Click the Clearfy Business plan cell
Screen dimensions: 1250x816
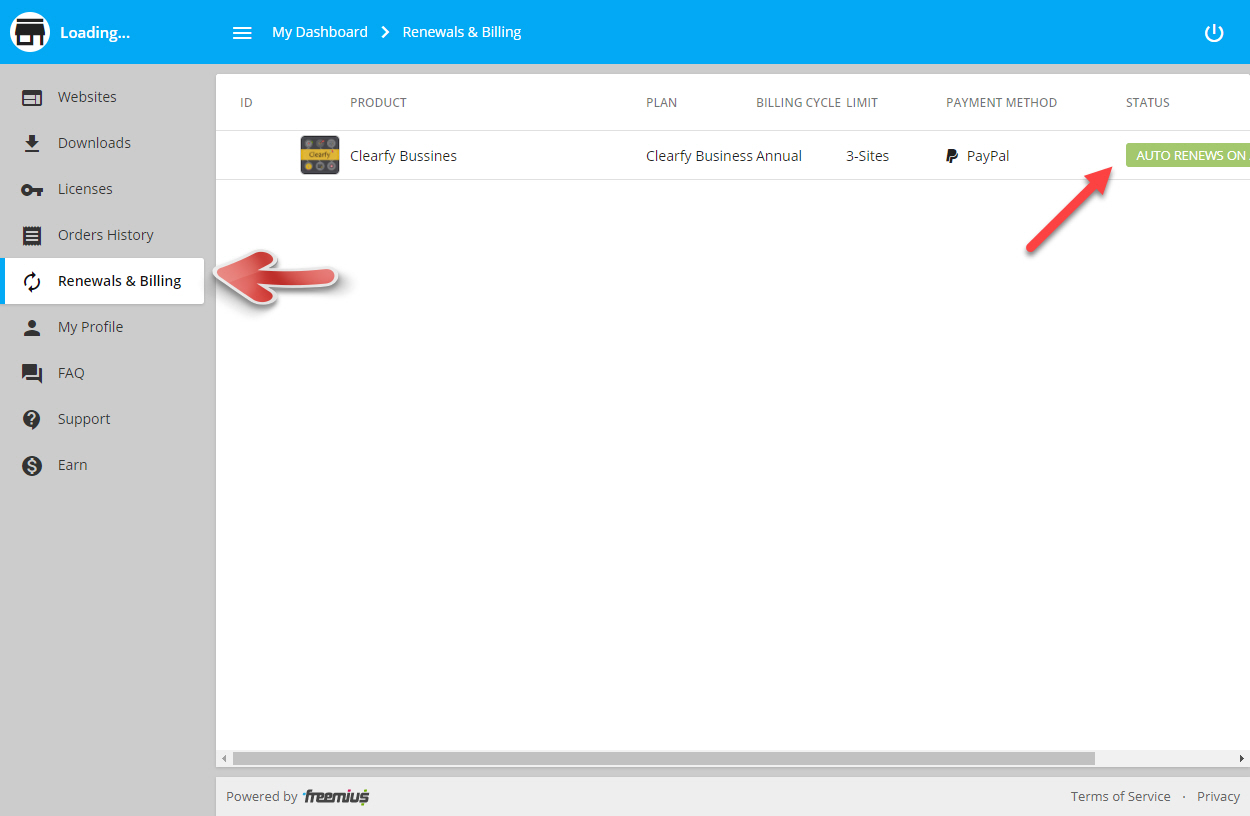click(x=699, y=156)
